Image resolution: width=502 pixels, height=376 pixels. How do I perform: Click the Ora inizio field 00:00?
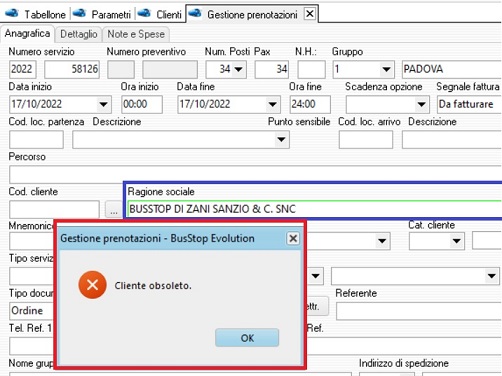pos(142,104)
